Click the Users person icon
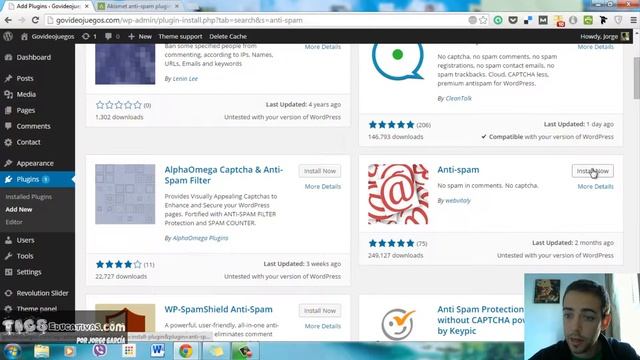The width and height of the screenshot is (640, 360). point(8,240)
